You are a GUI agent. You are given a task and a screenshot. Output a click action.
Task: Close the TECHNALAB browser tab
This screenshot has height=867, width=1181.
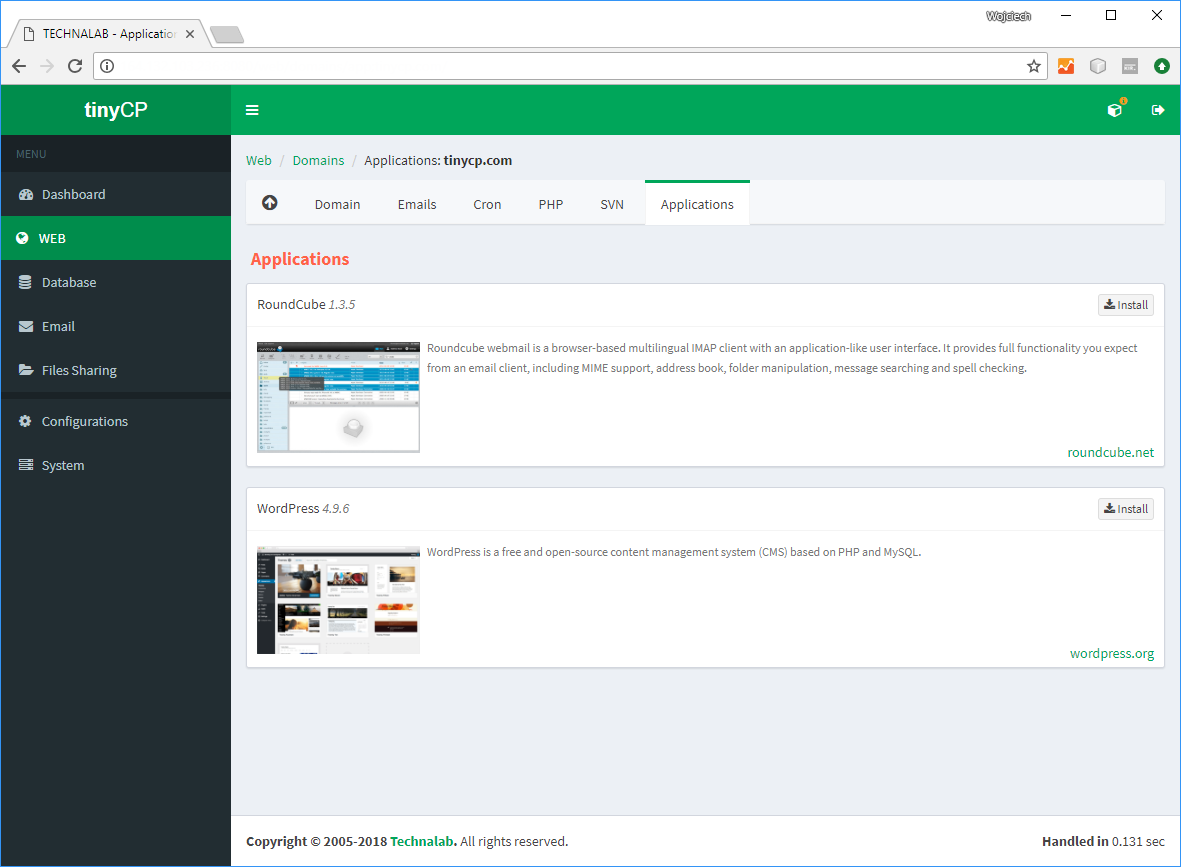[x=190, y=34]
